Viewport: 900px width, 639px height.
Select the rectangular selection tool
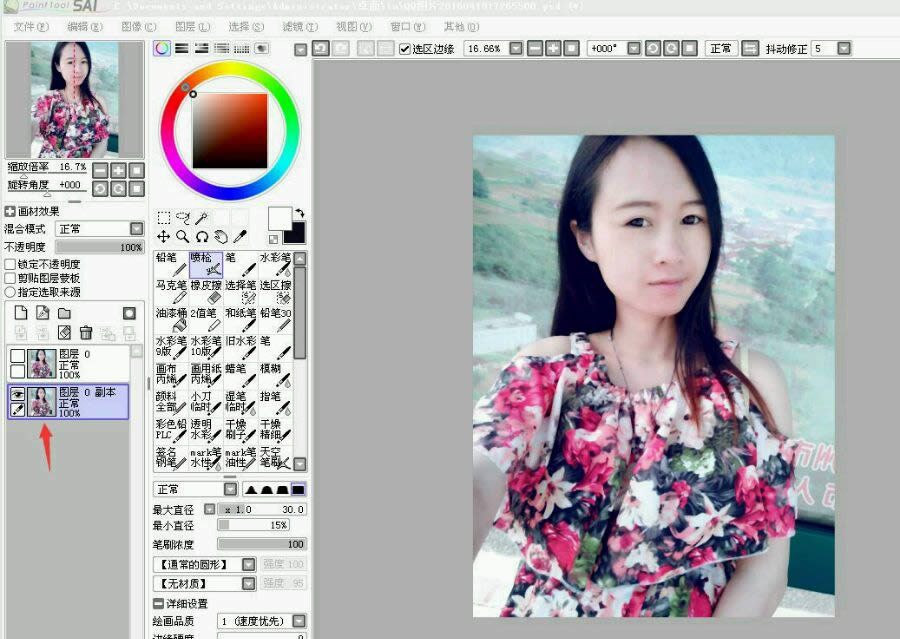[x=163, y=218]
